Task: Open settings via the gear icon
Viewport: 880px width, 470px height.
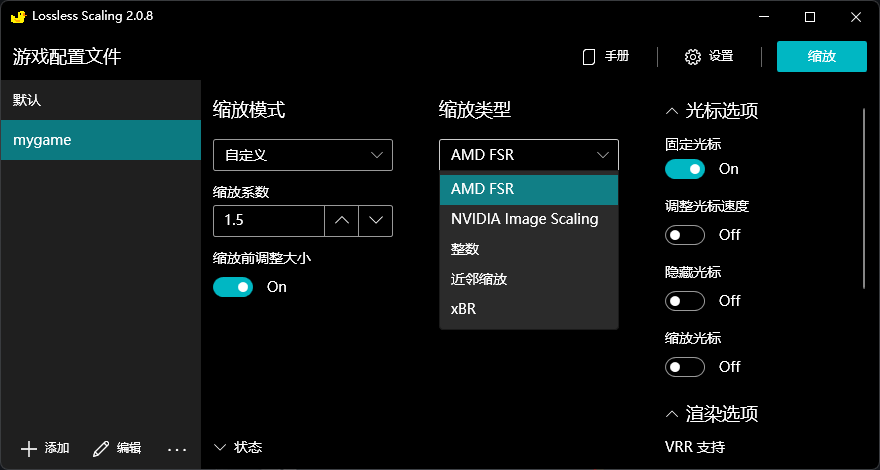Action: [x=693, y=57]
